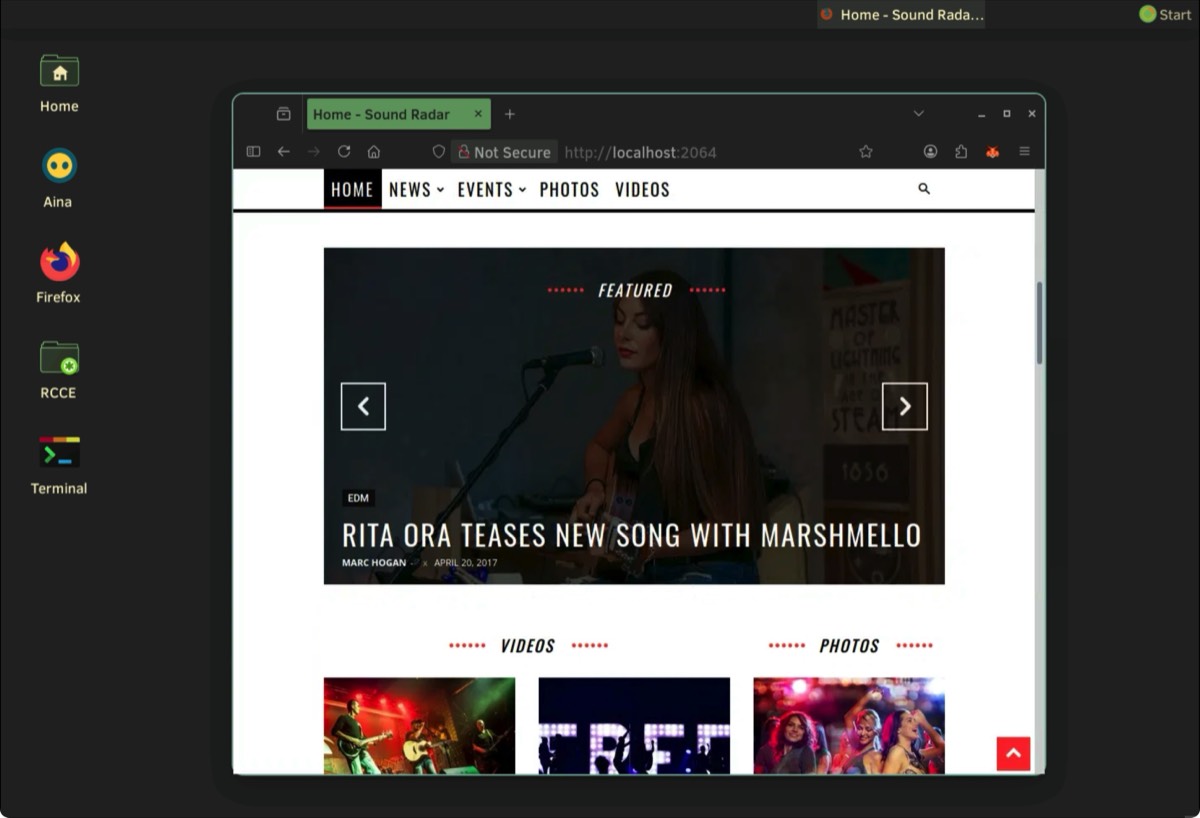Open the Videos menu item

click(642, 190)
